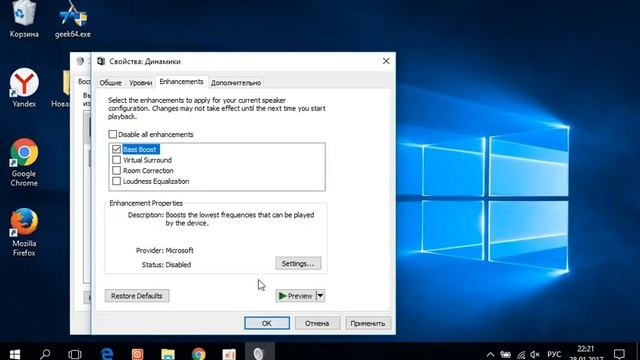Click the Отмена cancel button
The image size is (640, 360).
click(317, 323)
